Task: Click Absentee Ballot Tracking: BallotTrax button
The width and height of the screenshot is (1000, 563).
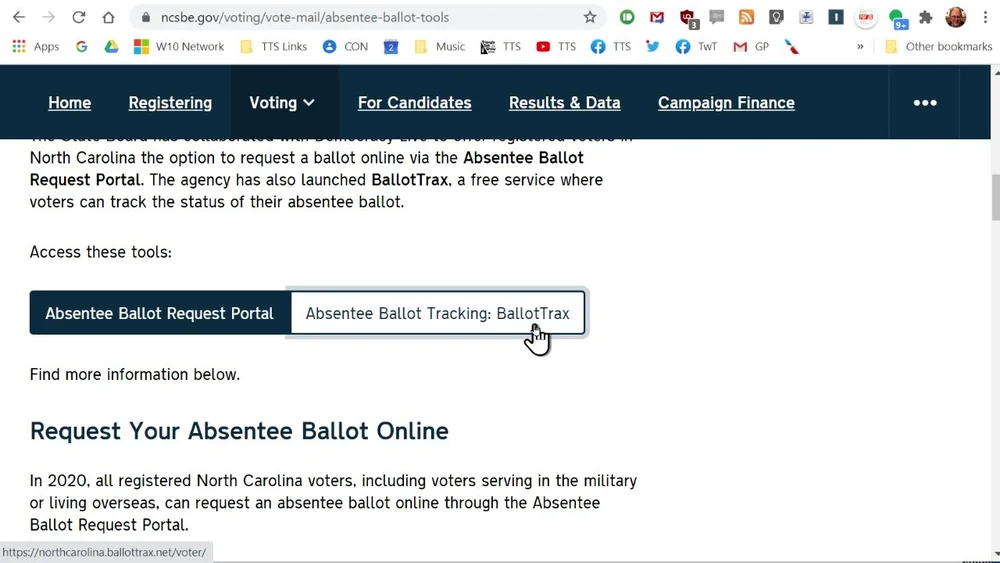Action: point(438,313)
